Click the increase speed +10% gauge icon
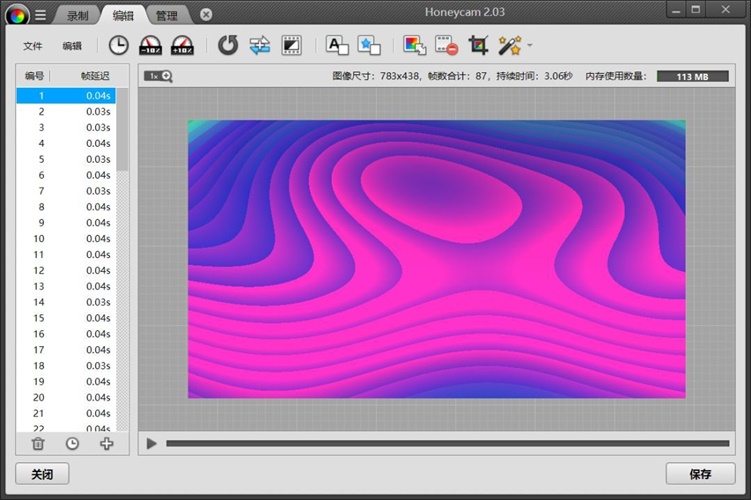The height and width of the screenshot is (500, 751). pyautogui.click(x=182, y=45)
